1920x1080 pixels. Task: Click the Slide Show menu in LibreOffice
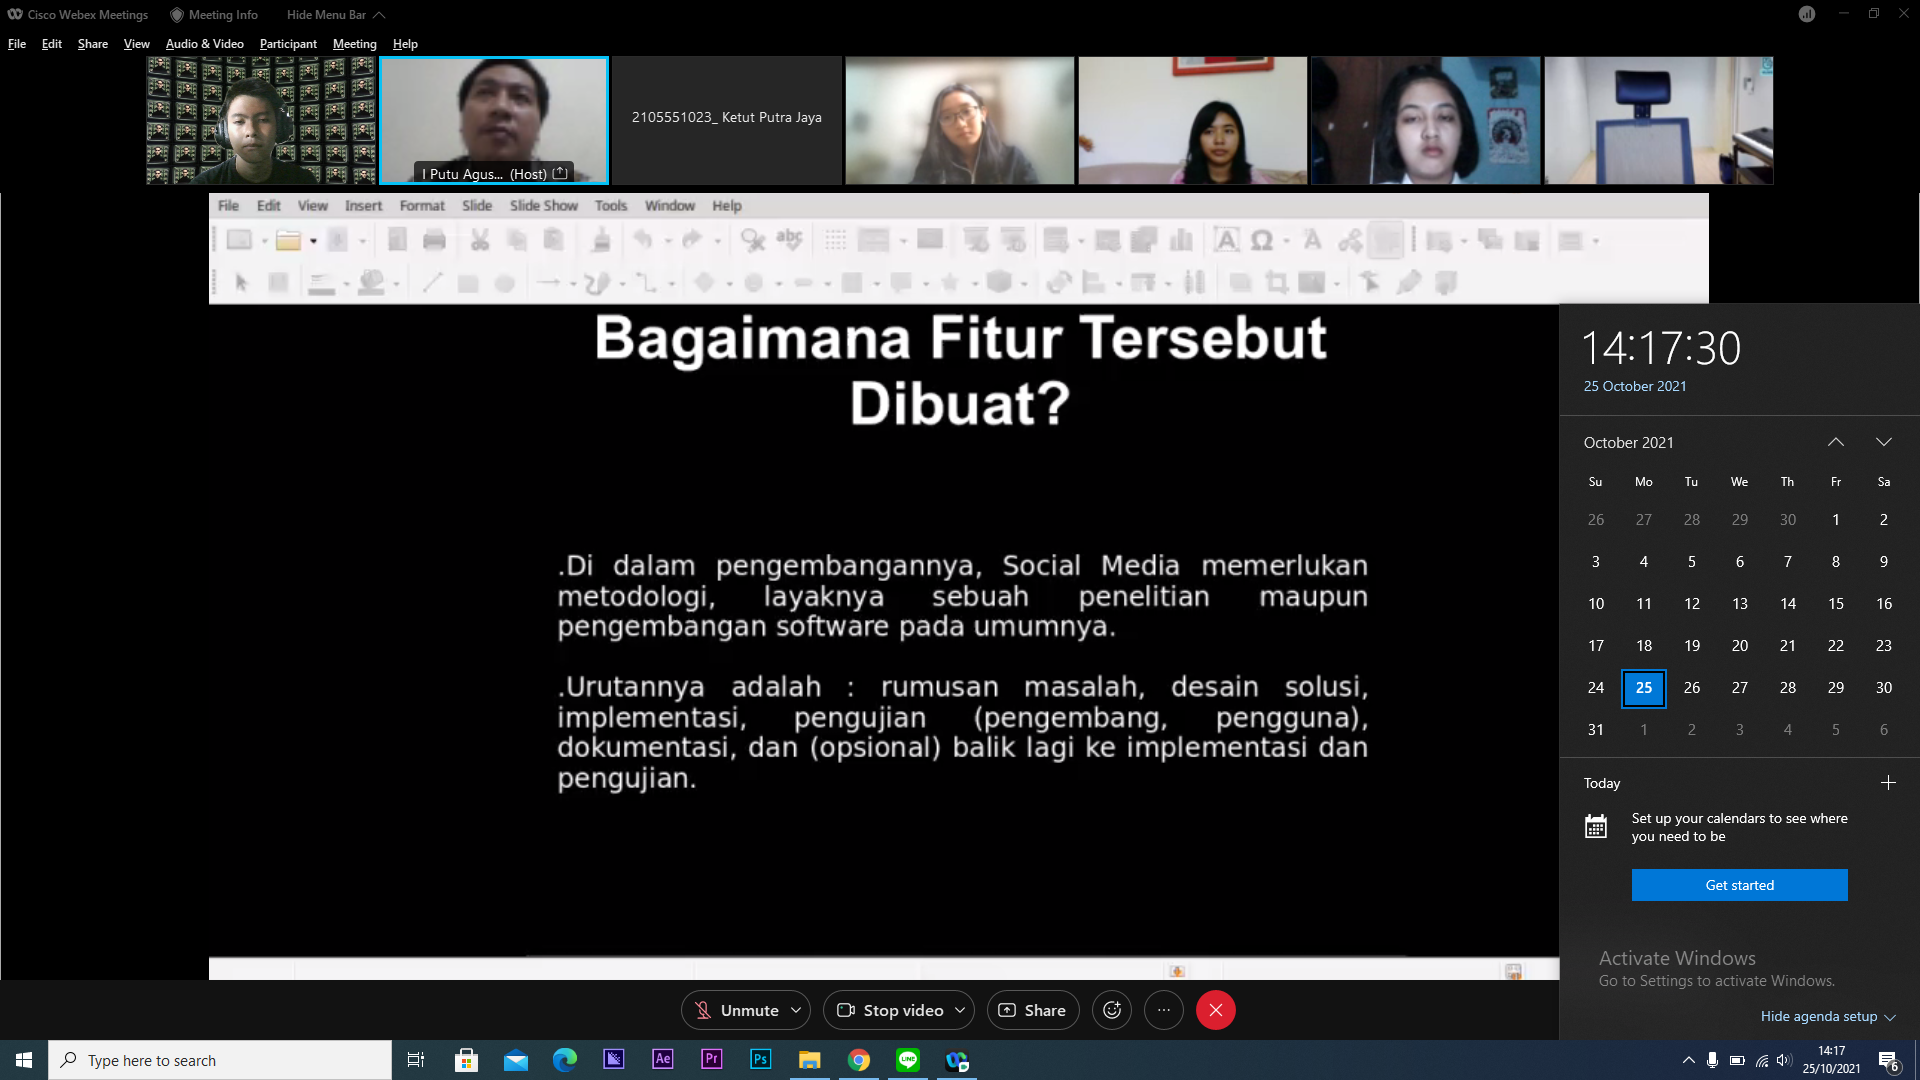(x=543, y=206)
